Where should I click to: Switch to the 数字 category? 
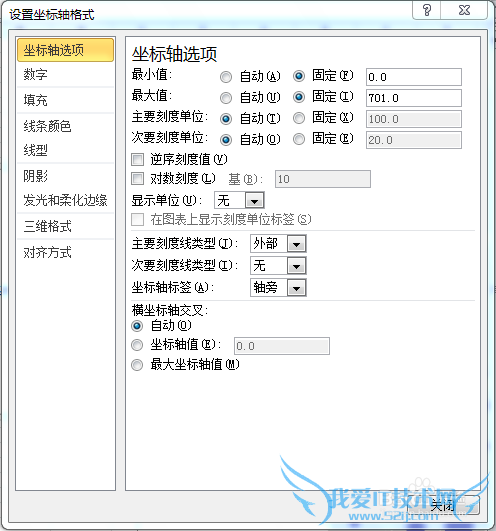(65, 74)
